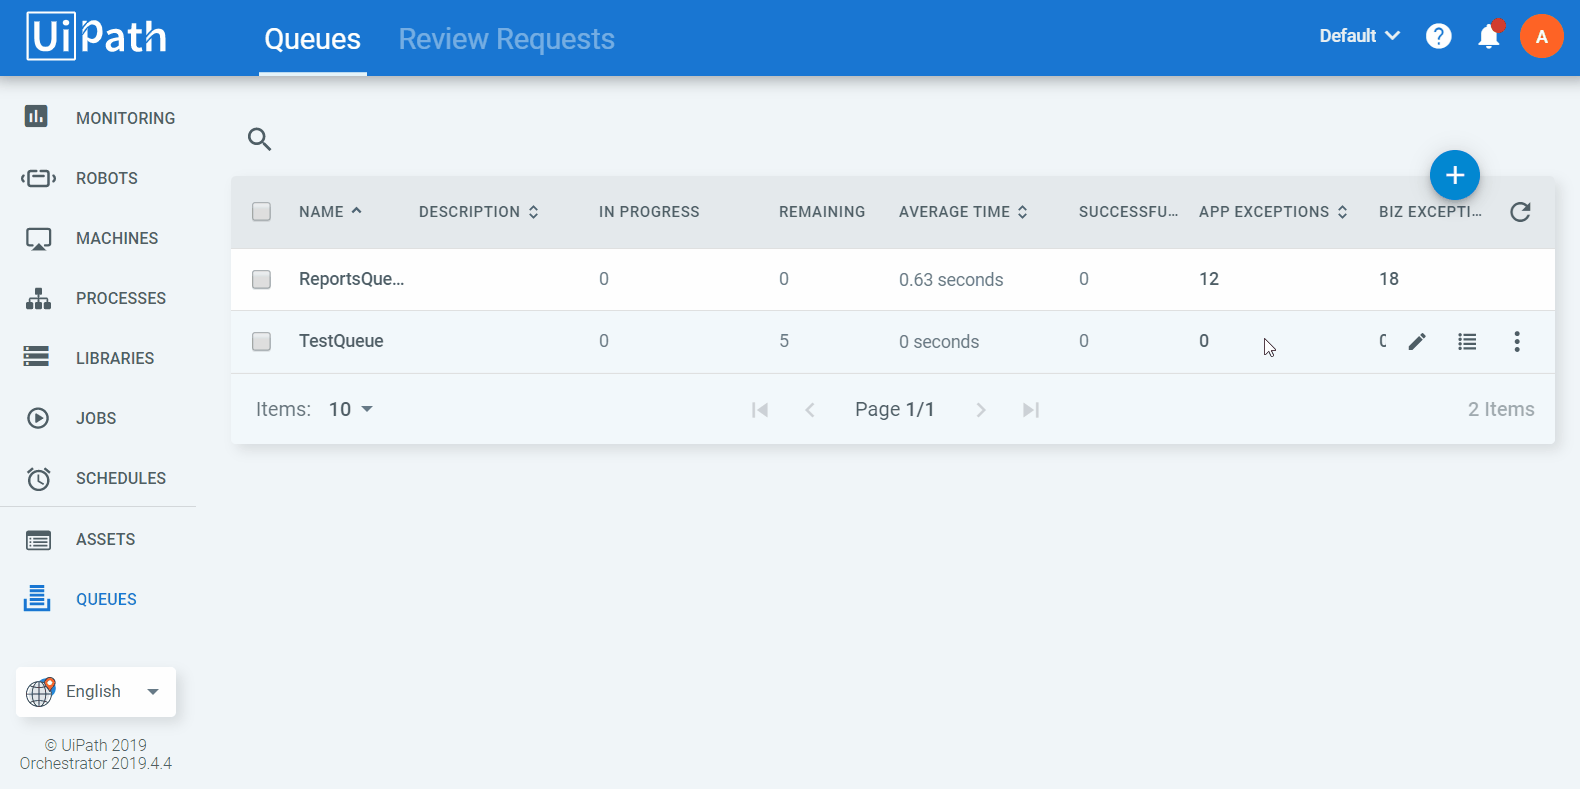Screen dimensions: 1580x789
Task: Open more actions menu for TestQueue
Action: 1517,342
